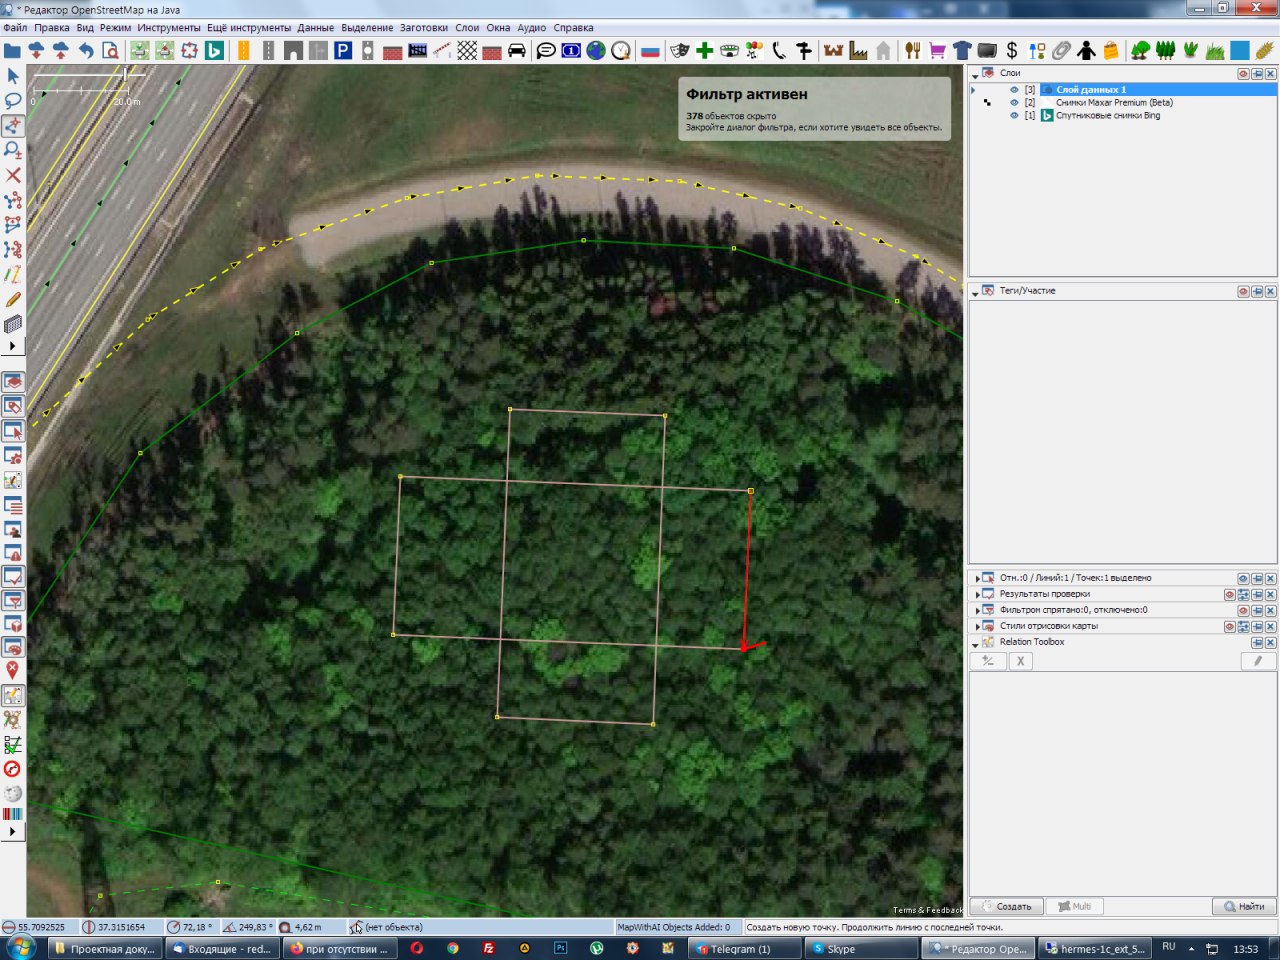Open Skype from the Windows taskbar
This screenshot has width=1280, height=960.
coord(860,949)
